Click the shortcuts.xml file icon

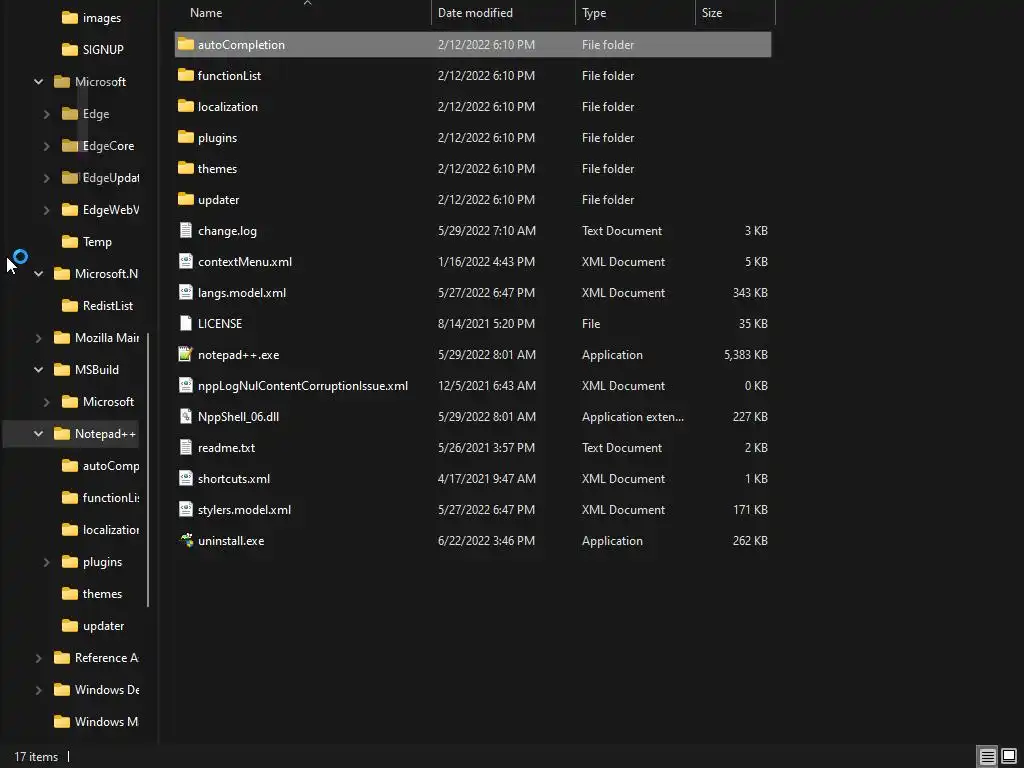(x=185, y=478)
